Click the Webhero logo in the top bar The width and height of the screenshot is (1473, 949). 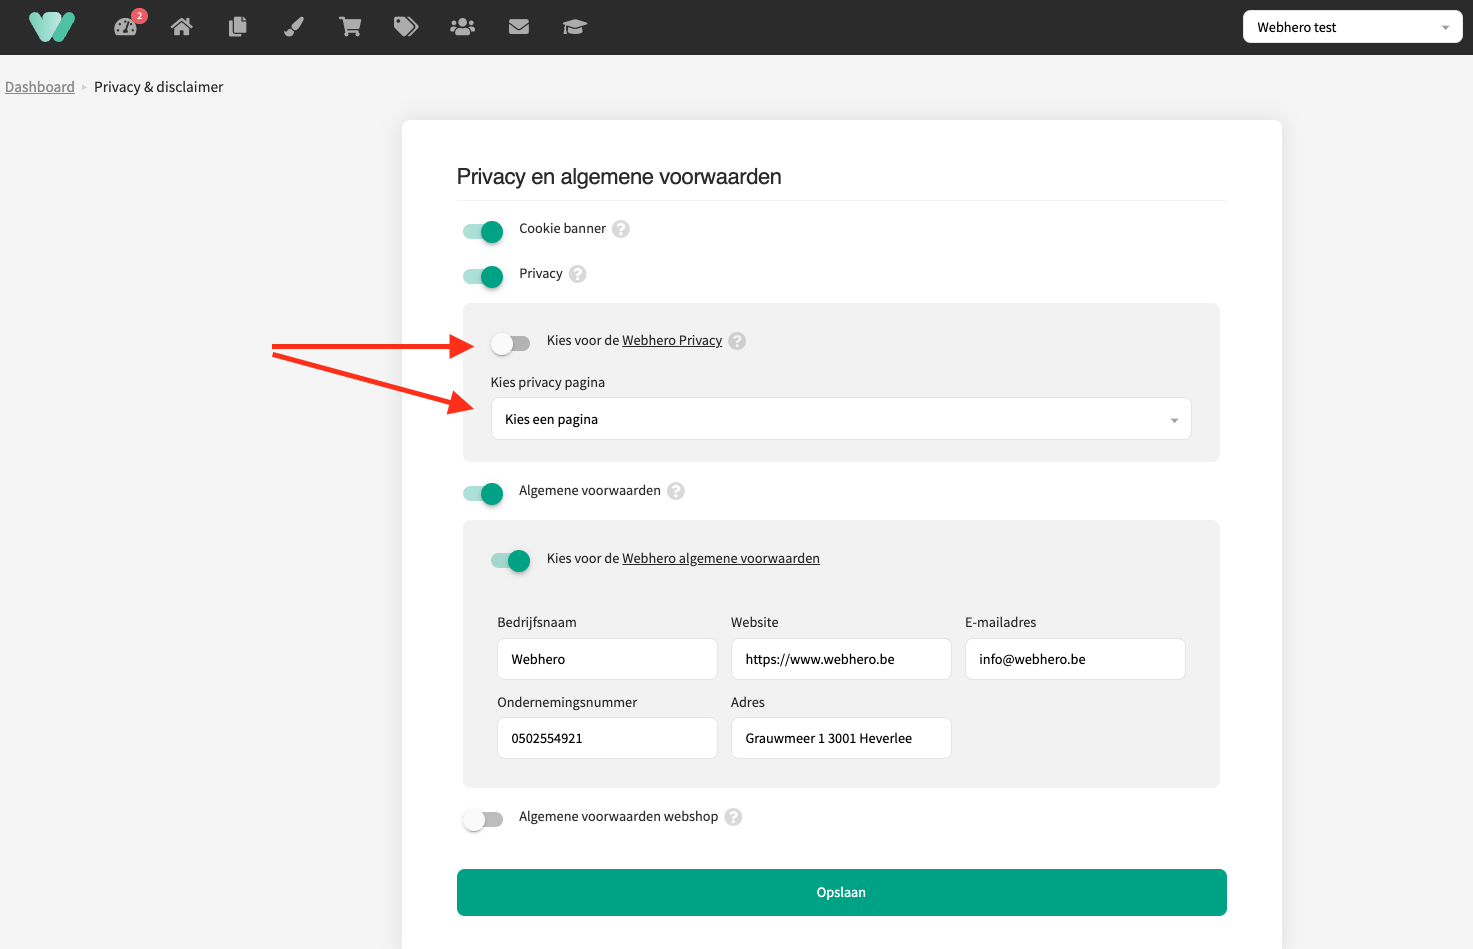click(x=52, y=27)
